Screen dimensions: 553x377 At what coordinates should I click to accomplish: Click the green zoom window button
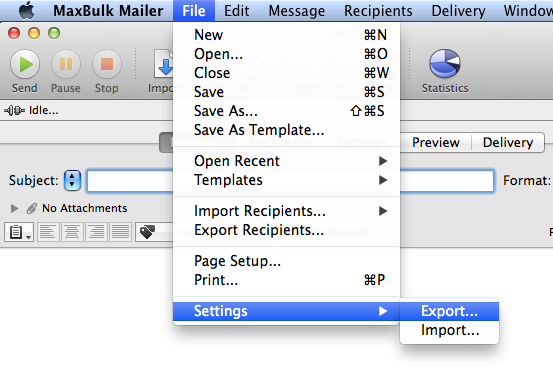click(x=54, y=34)
